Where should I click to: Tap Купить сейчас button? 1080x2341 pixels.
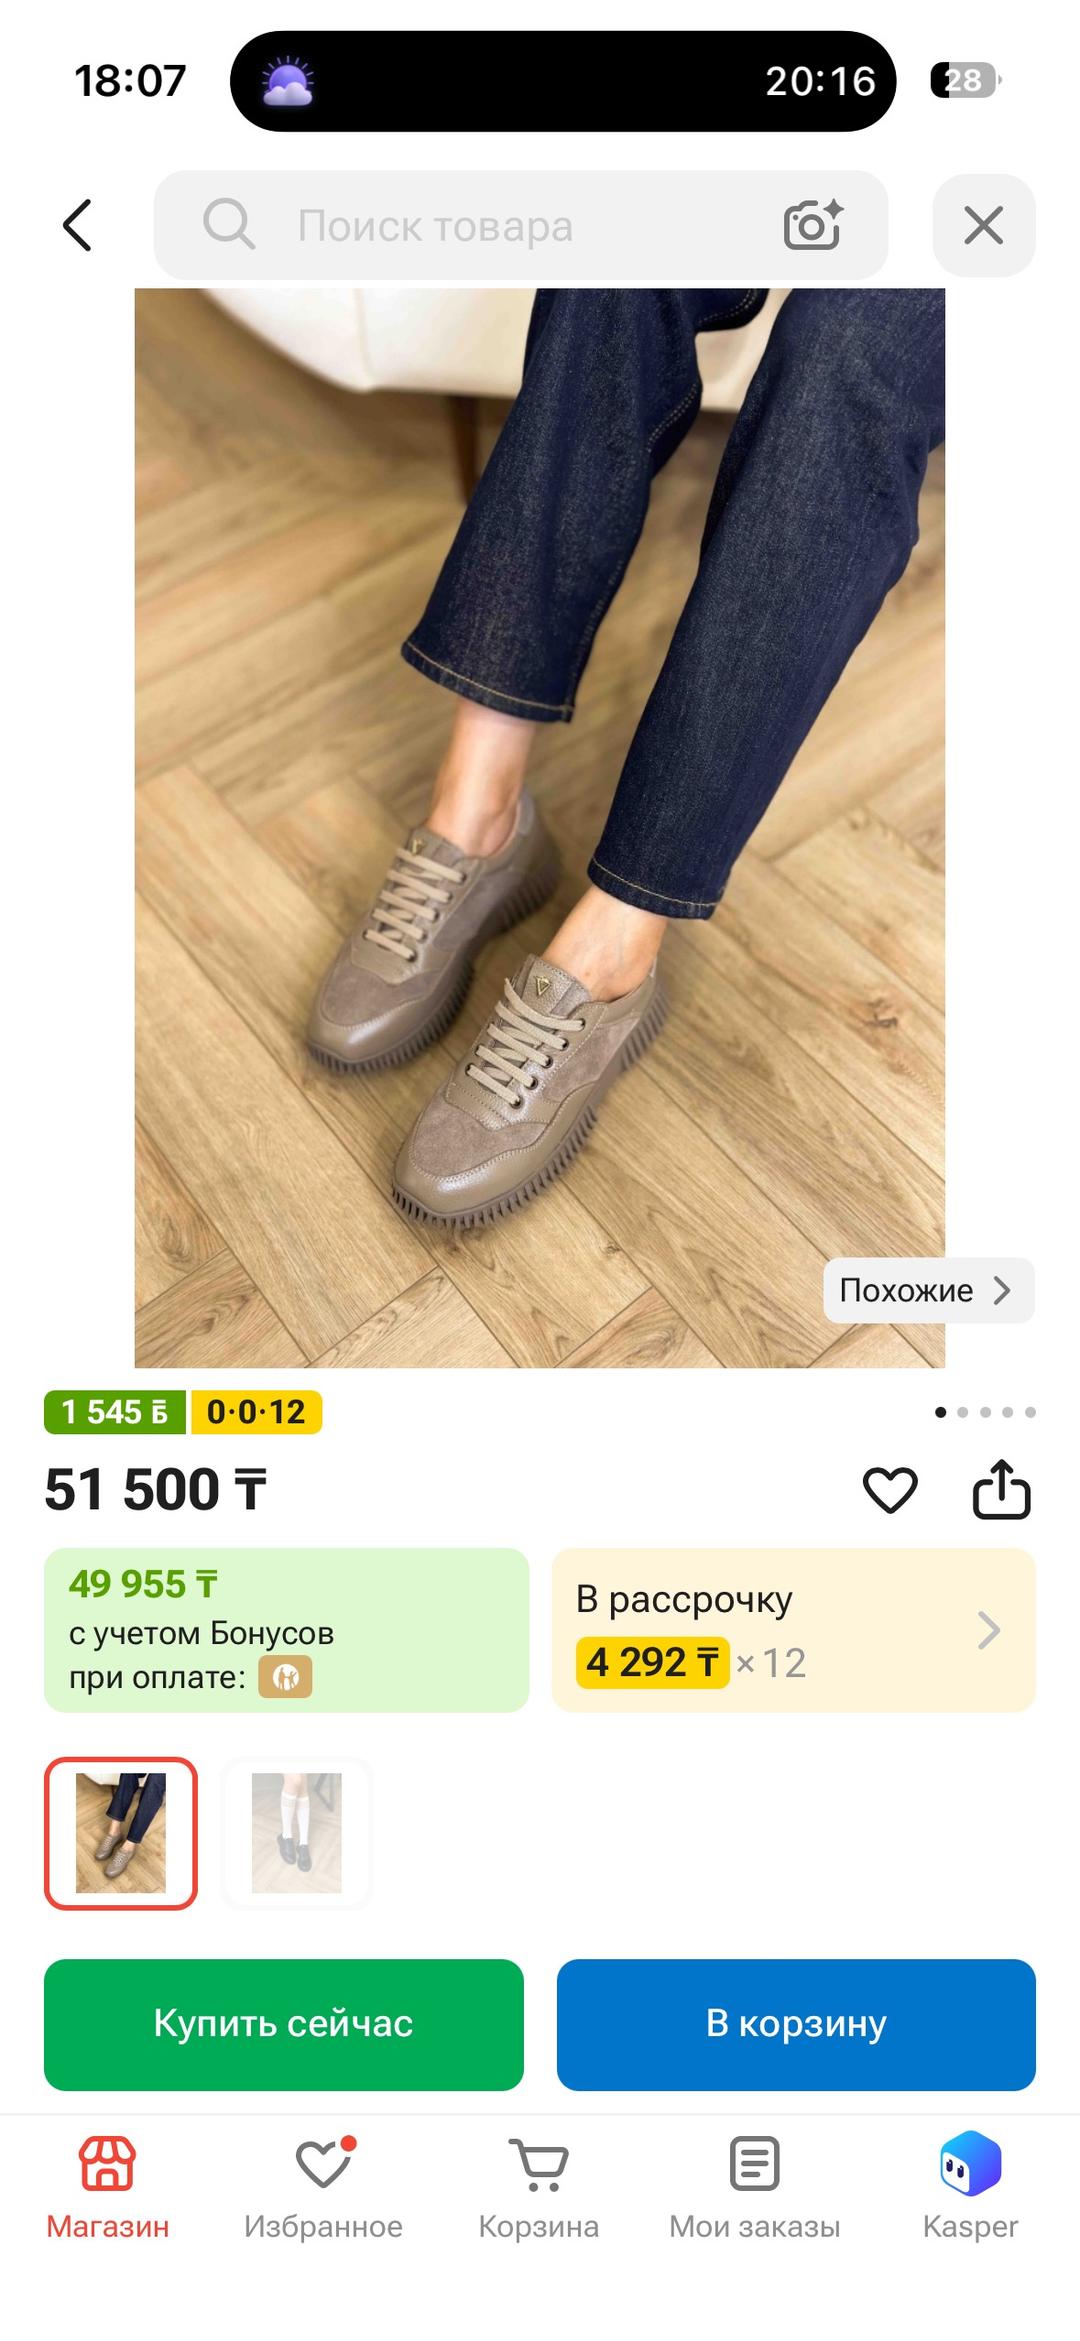click(284, 2024)
